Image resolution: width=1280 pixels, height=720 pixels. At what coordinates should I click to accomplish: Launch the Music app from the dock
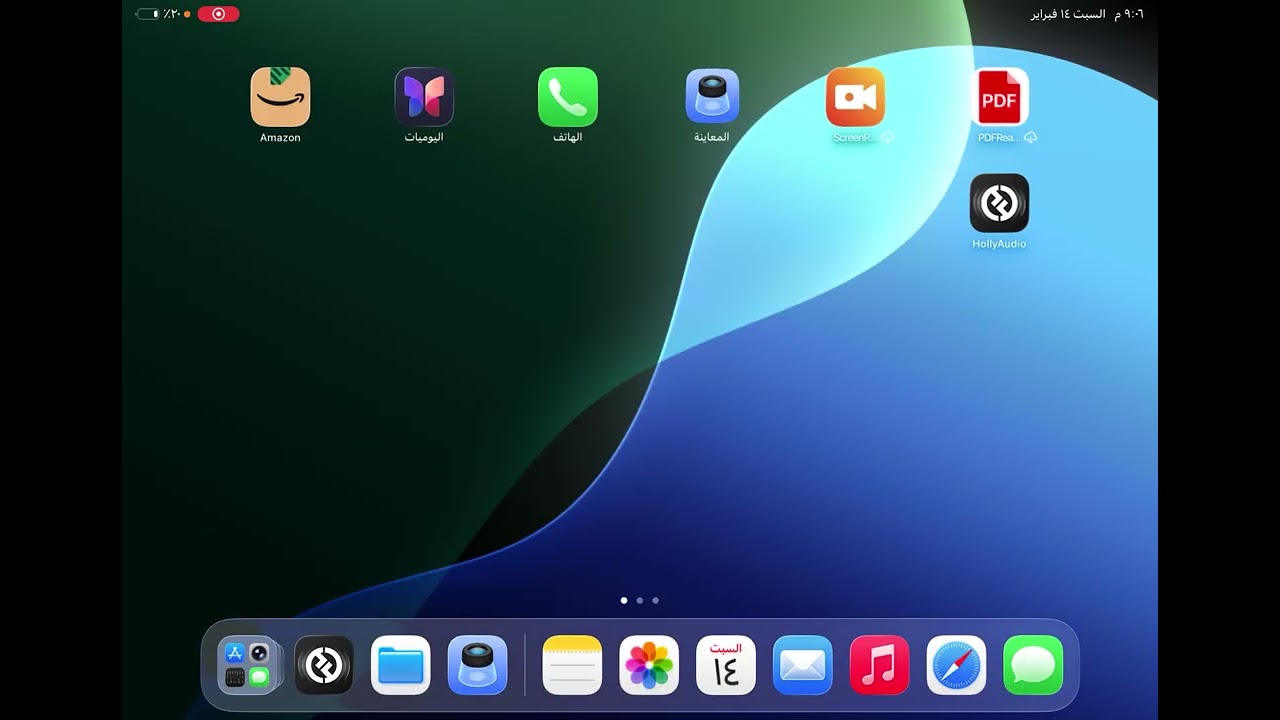coord(880,665)
